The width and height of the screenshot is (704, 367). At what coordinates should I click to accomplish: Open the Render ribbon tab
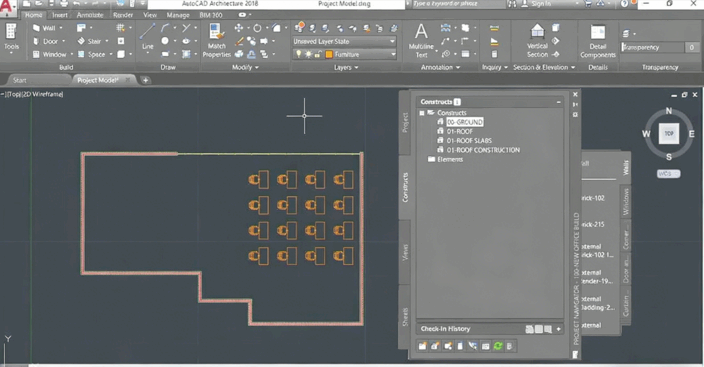coord(123,15)
